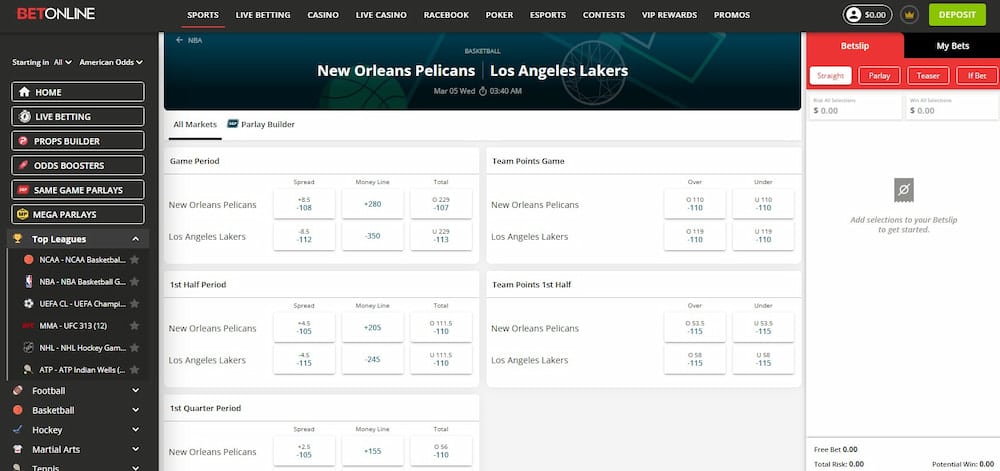Favorite the ATP Indian Wells star

pos(135,369)
